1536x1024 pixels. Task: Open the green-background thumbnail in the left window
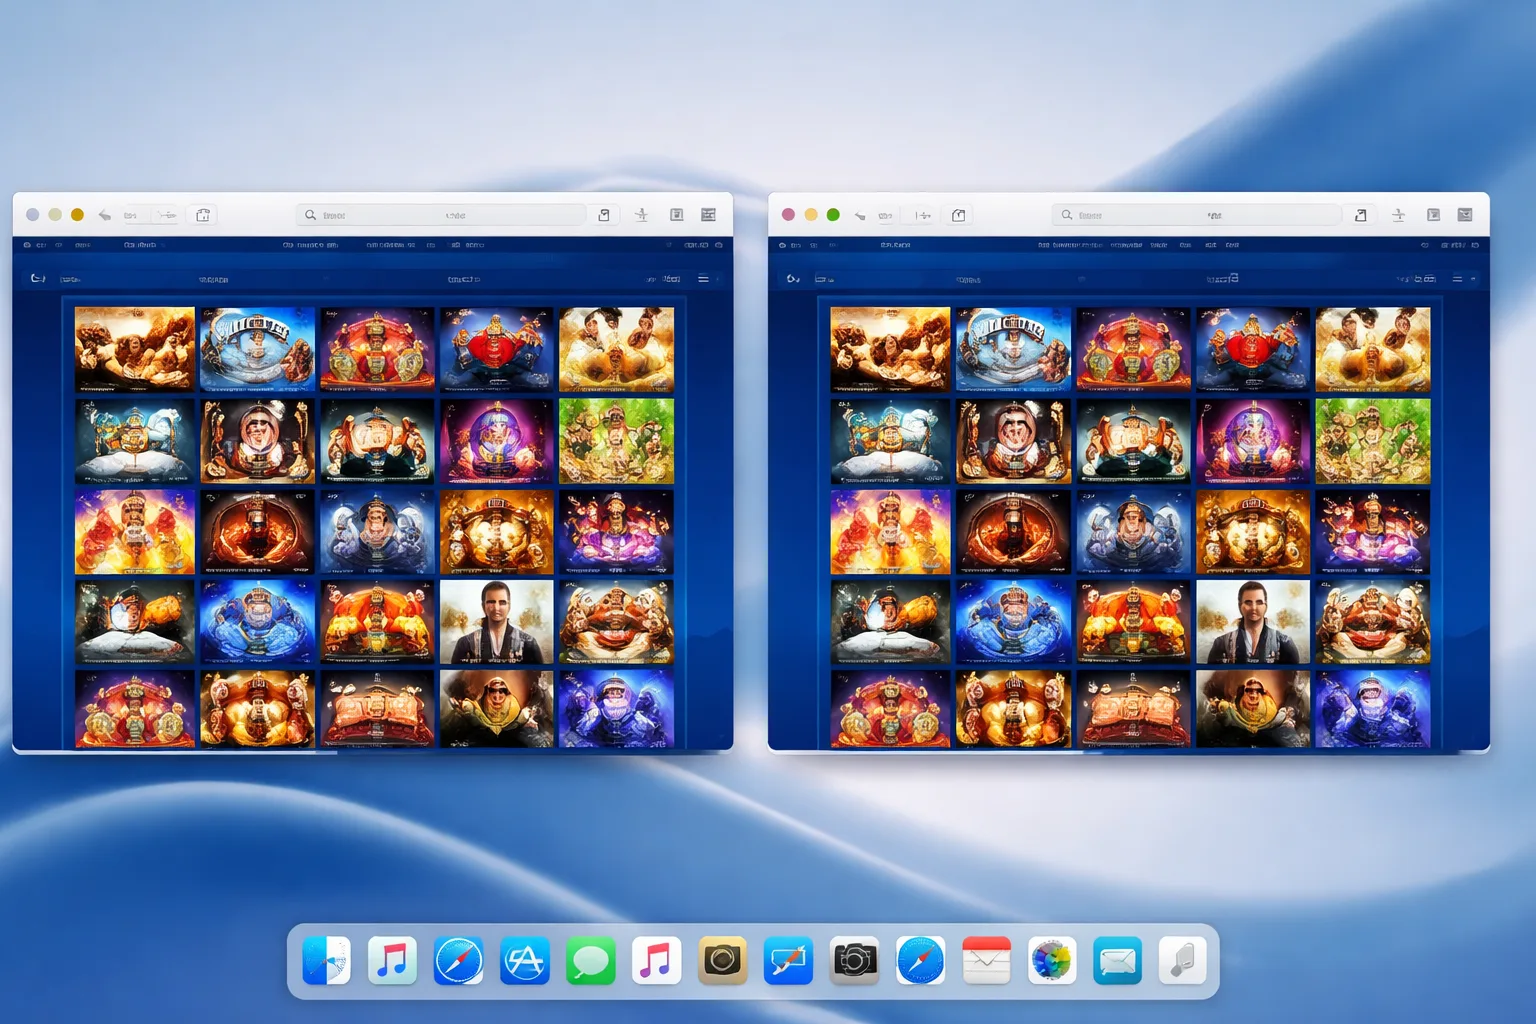tap(617, 441)
